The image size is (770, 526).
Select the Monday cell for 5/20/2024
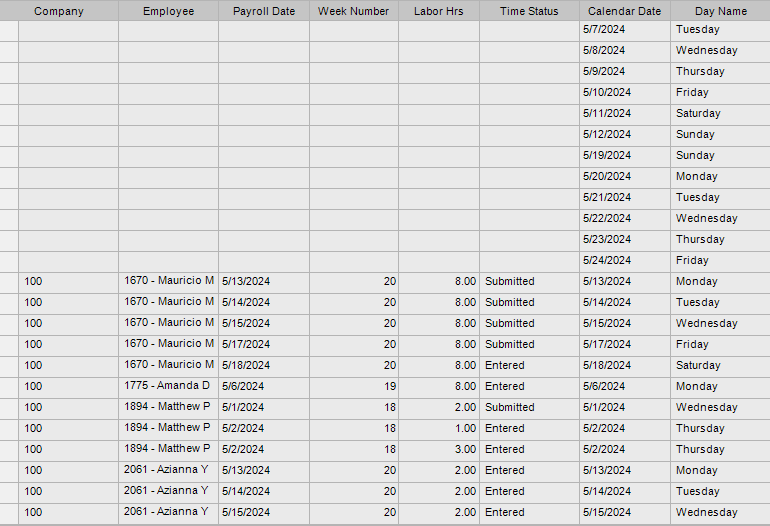pyautogui.click(x=720, y=176)
